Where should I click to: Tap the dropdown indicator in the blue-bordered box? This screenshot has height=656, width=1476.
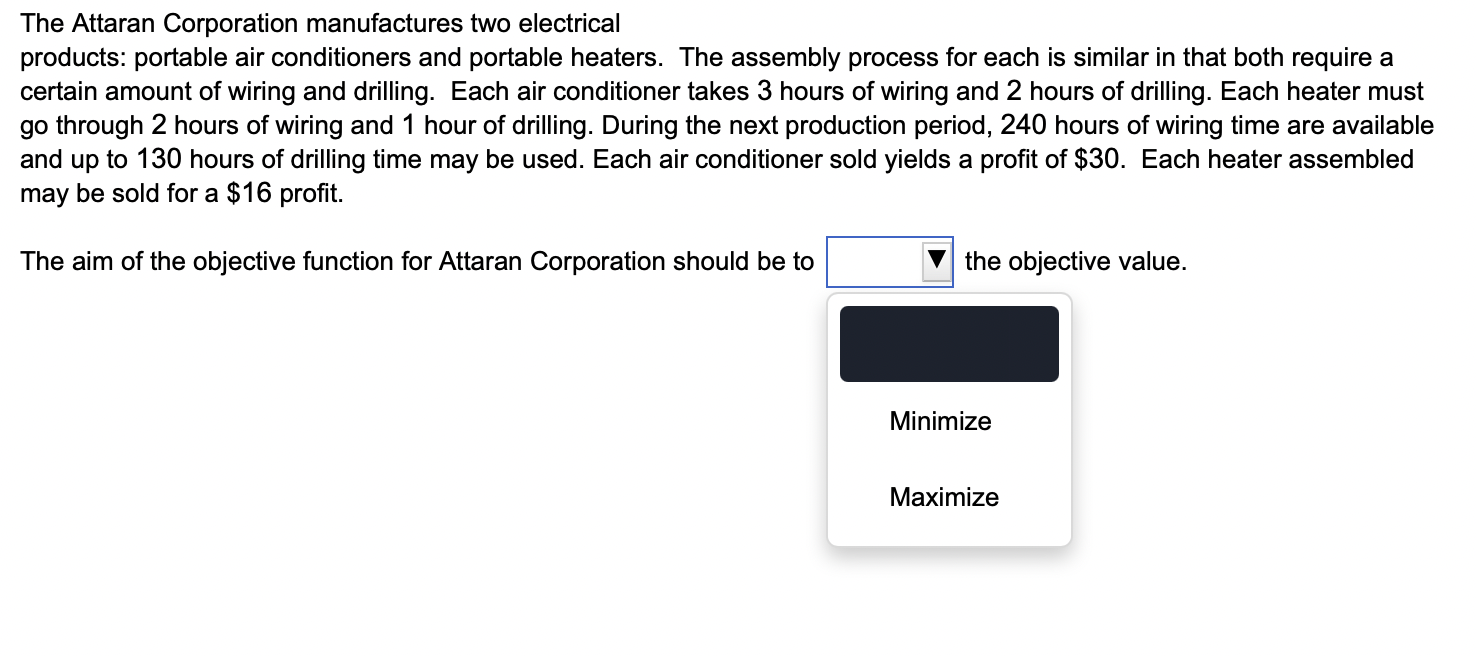click(x=934, y=261)
